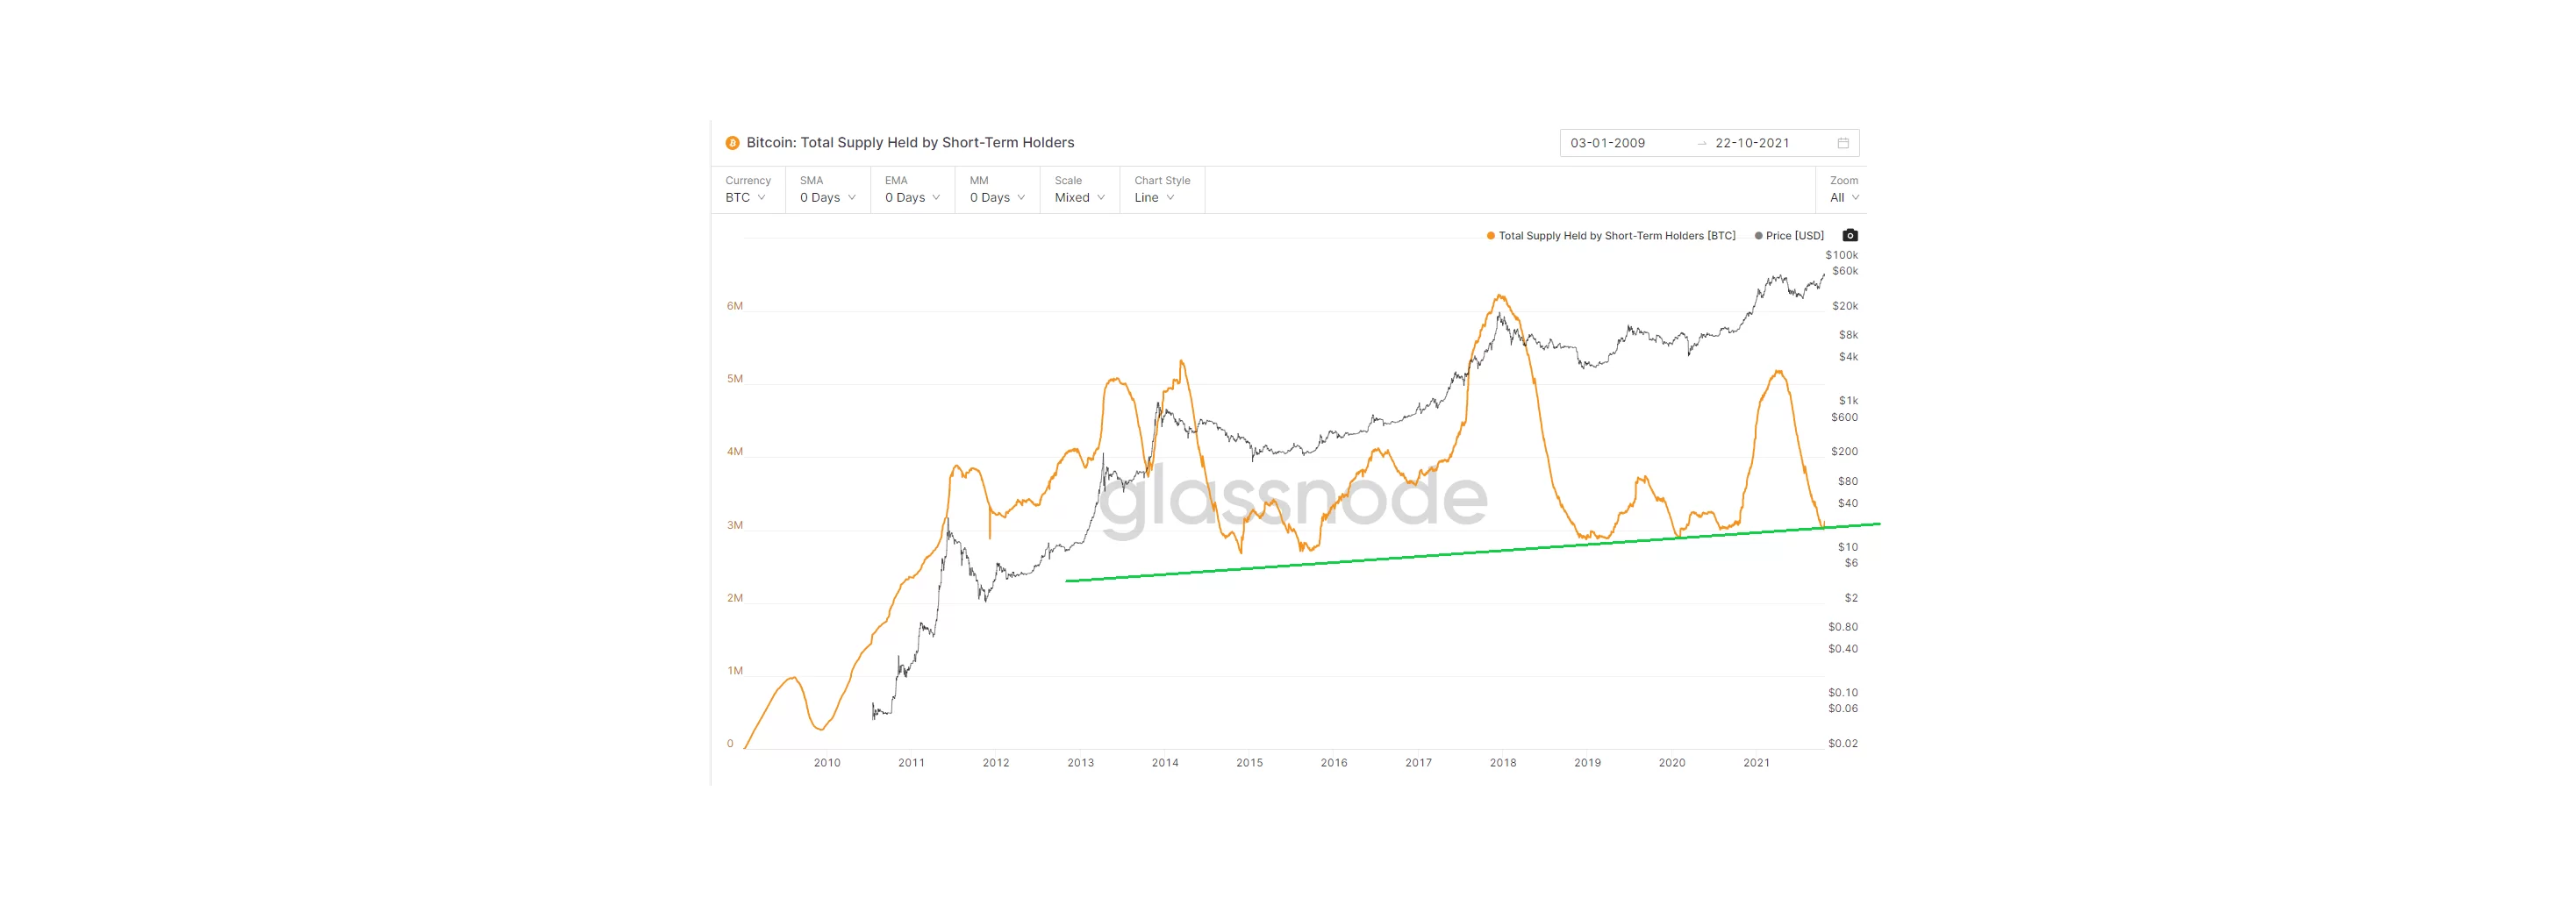Screen dimensions: 2576x905
Task: Click the 2018 orange supply peak
Action: coord(1499,296)
